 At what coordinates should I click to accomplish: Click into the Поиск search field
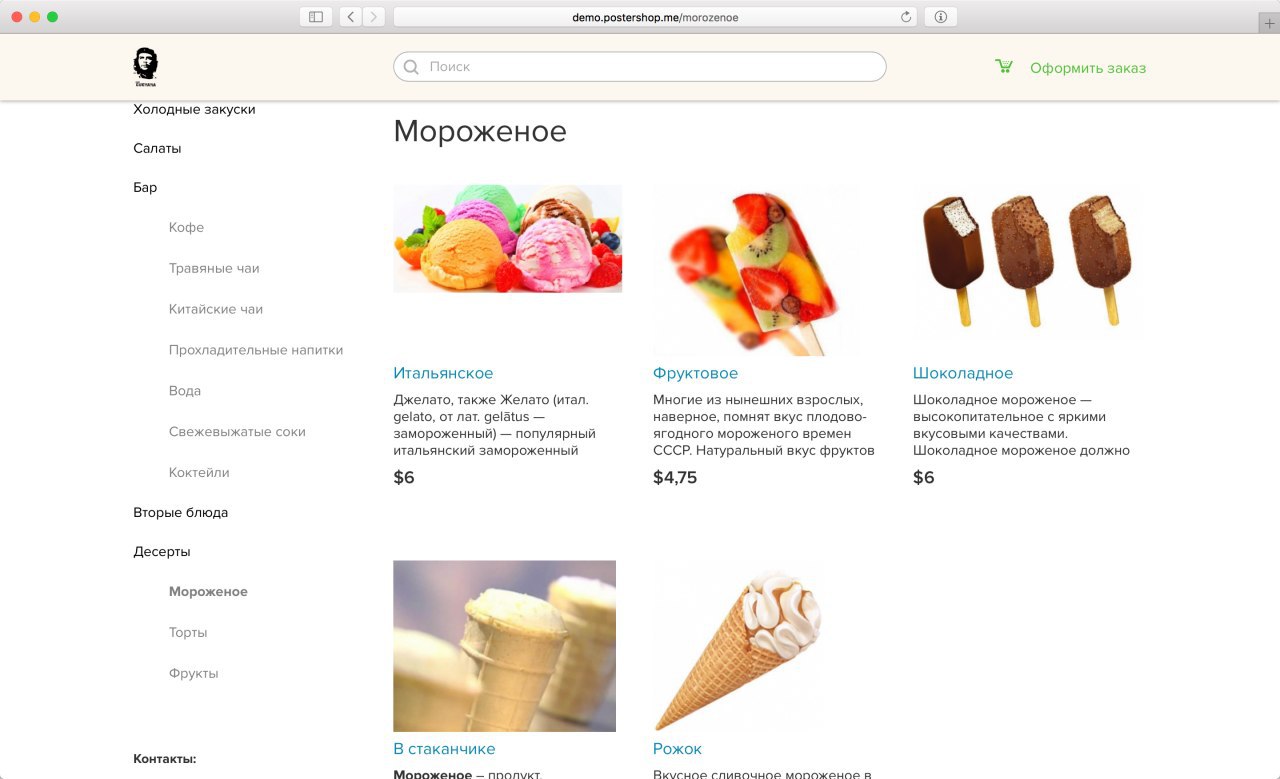[640, 67]
